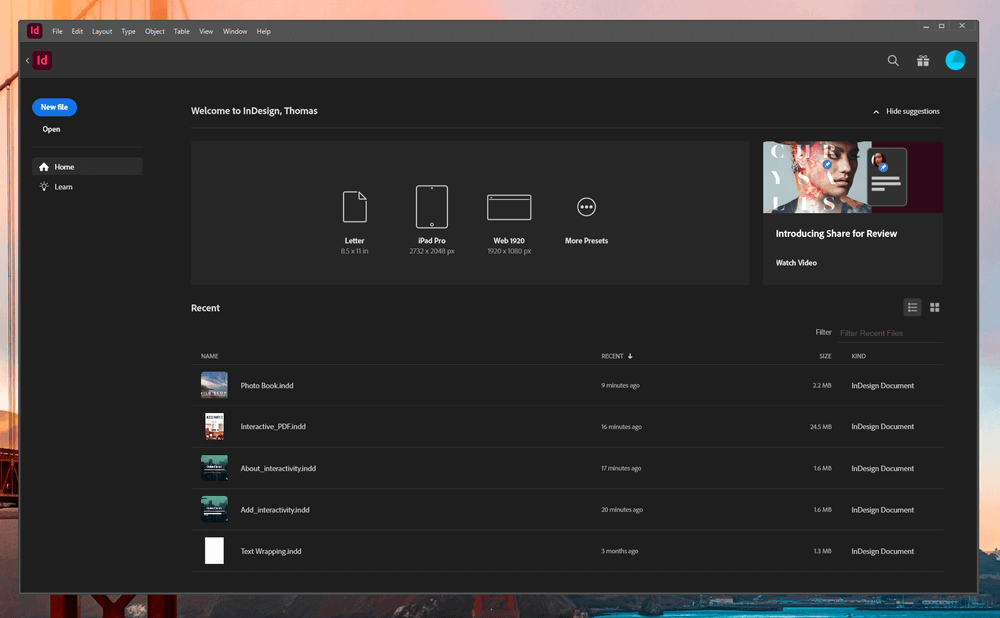Click the Share for Review promo image

[x=853, y=177]
